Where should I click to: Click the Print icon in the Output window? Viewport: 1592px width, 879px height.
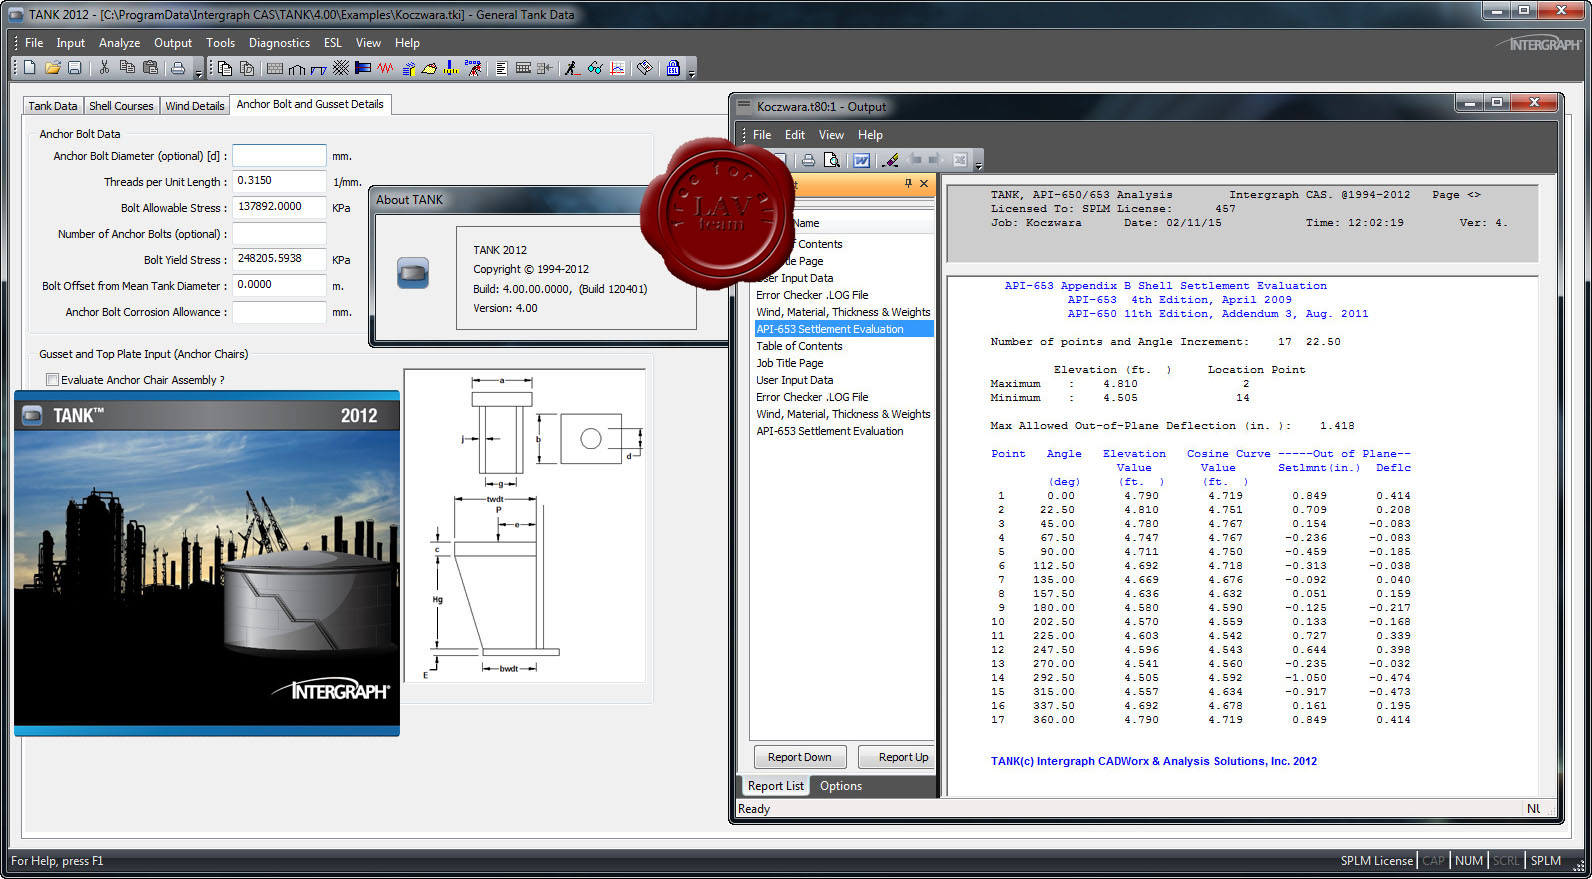pos(808,160)
